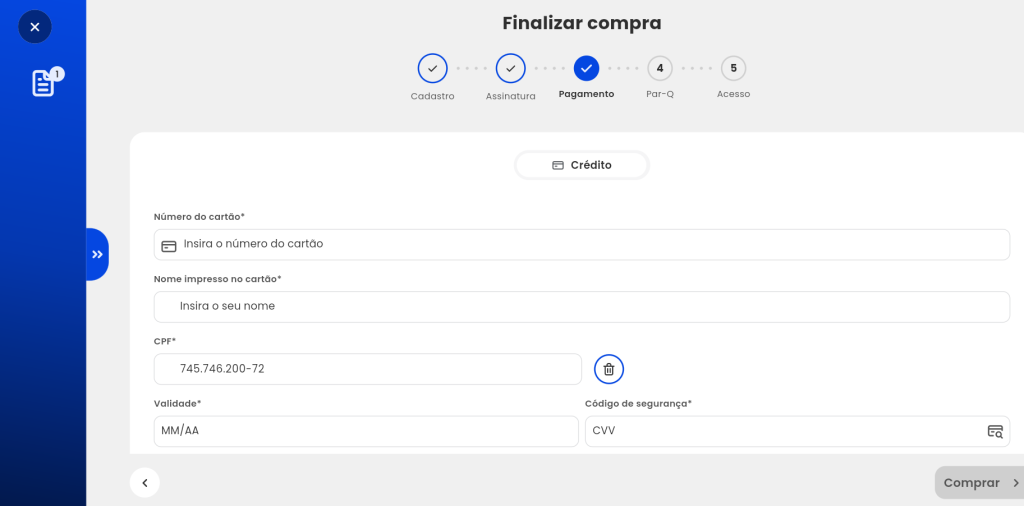Jump to step 4 Par-Q

(660, 69)
